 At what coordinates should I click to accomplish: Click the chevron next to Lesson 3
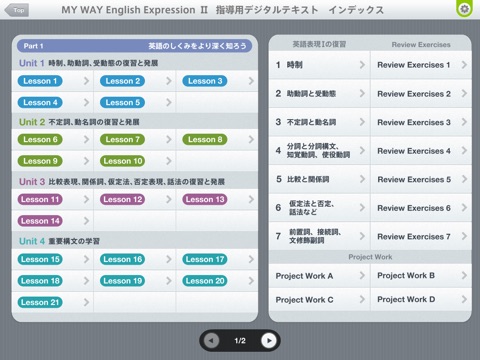point(251,81)
